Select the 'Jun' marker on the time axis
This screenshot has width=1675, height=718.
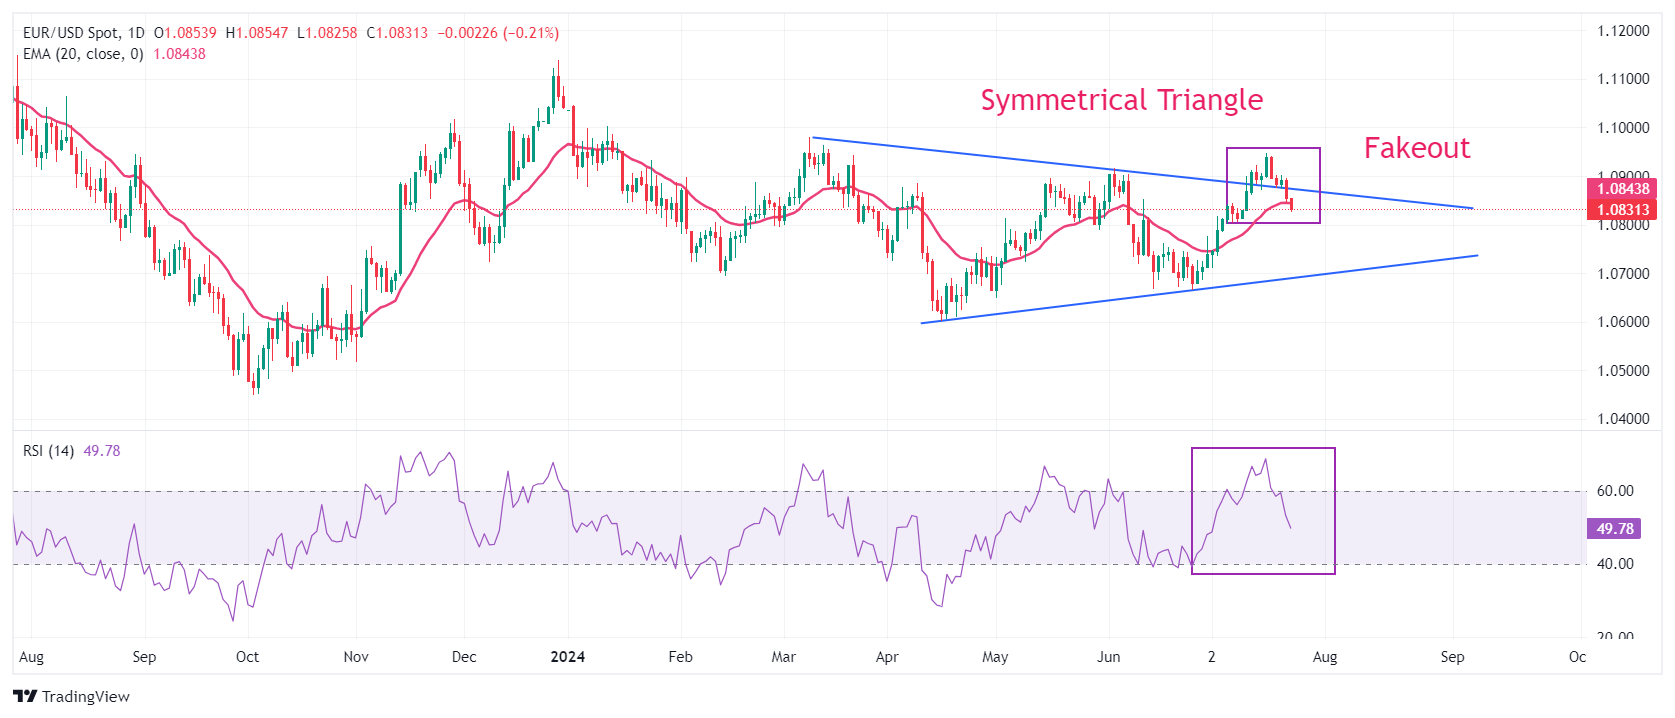1108,657
